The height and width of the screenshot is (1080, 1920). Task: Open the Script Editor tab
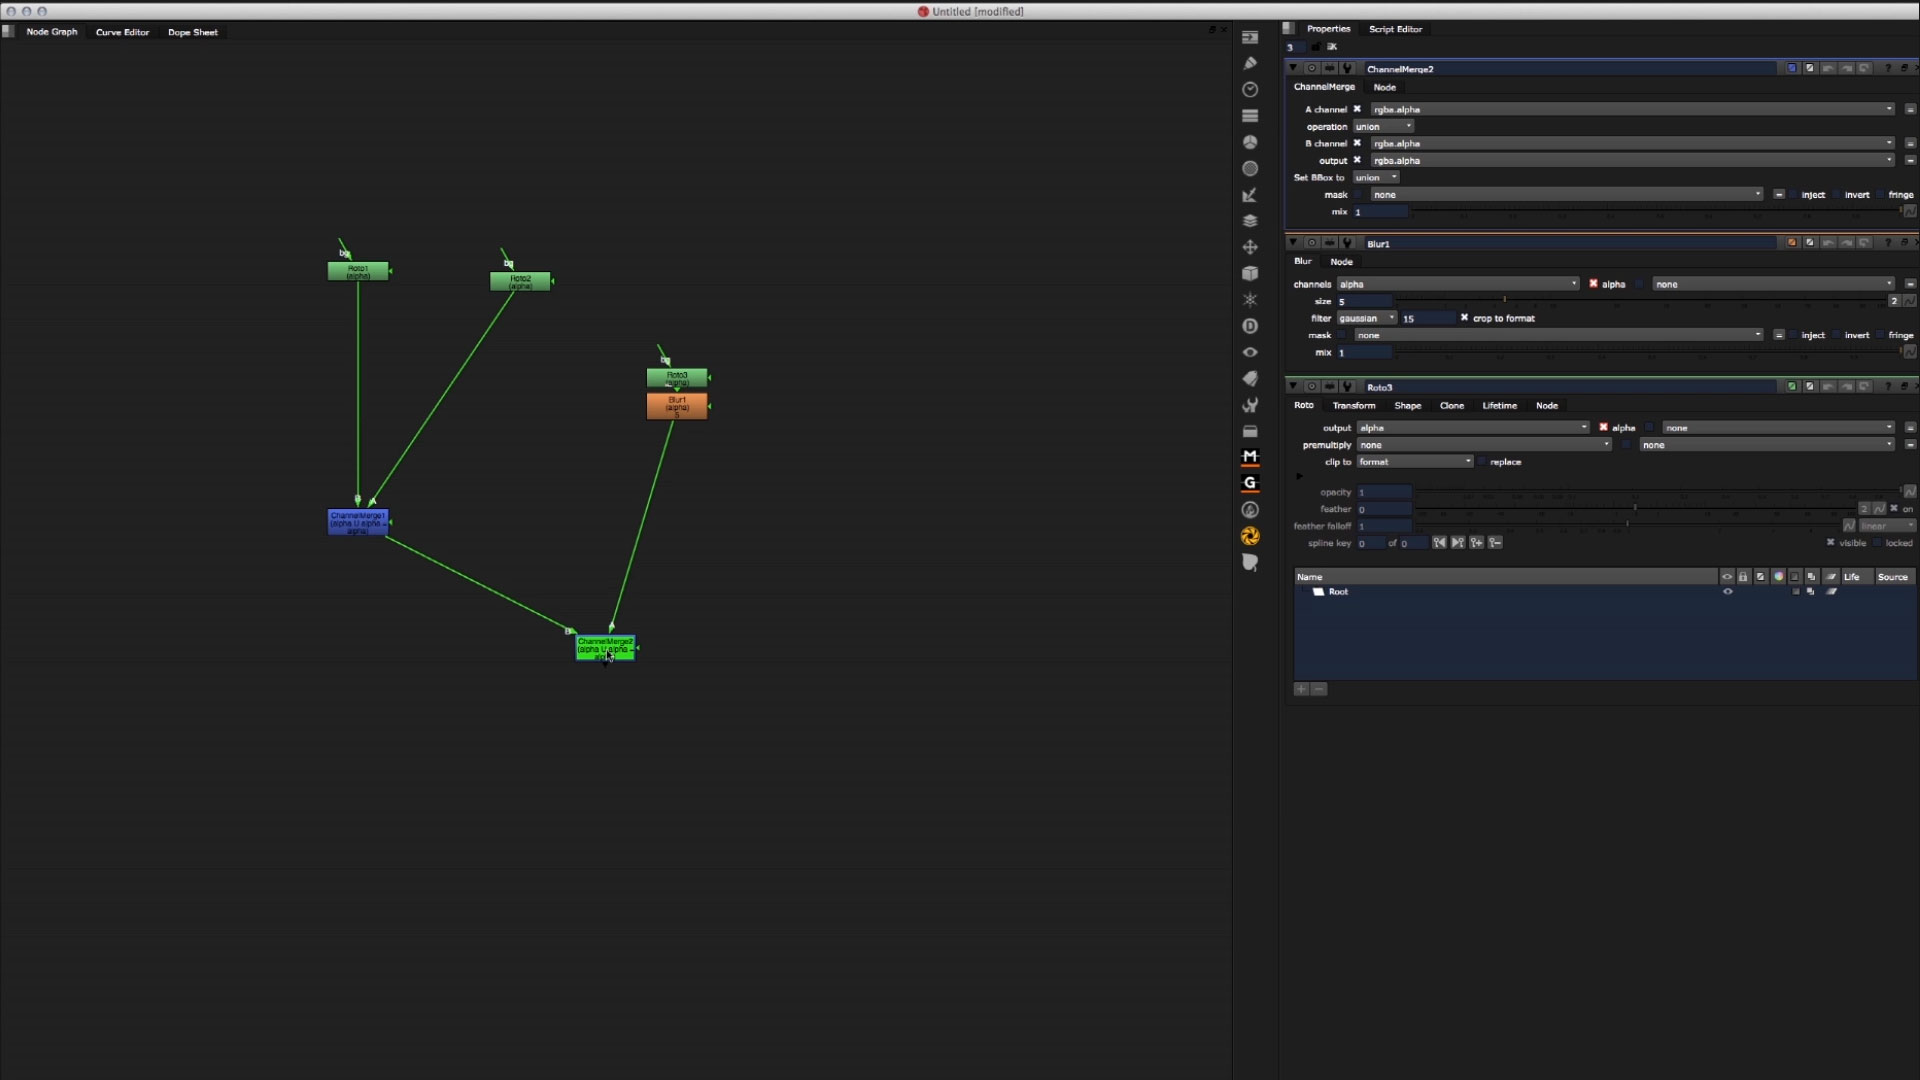tap(1395, 29)
